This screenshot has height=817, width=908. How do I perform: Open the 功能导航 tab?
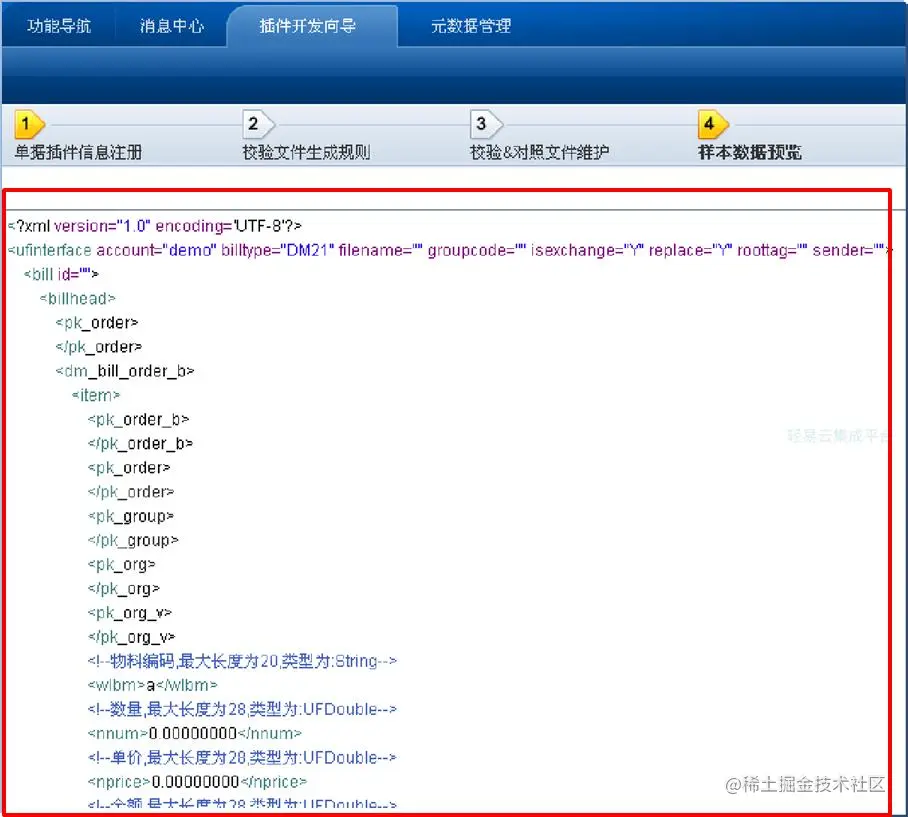click(x=58, y=25)
